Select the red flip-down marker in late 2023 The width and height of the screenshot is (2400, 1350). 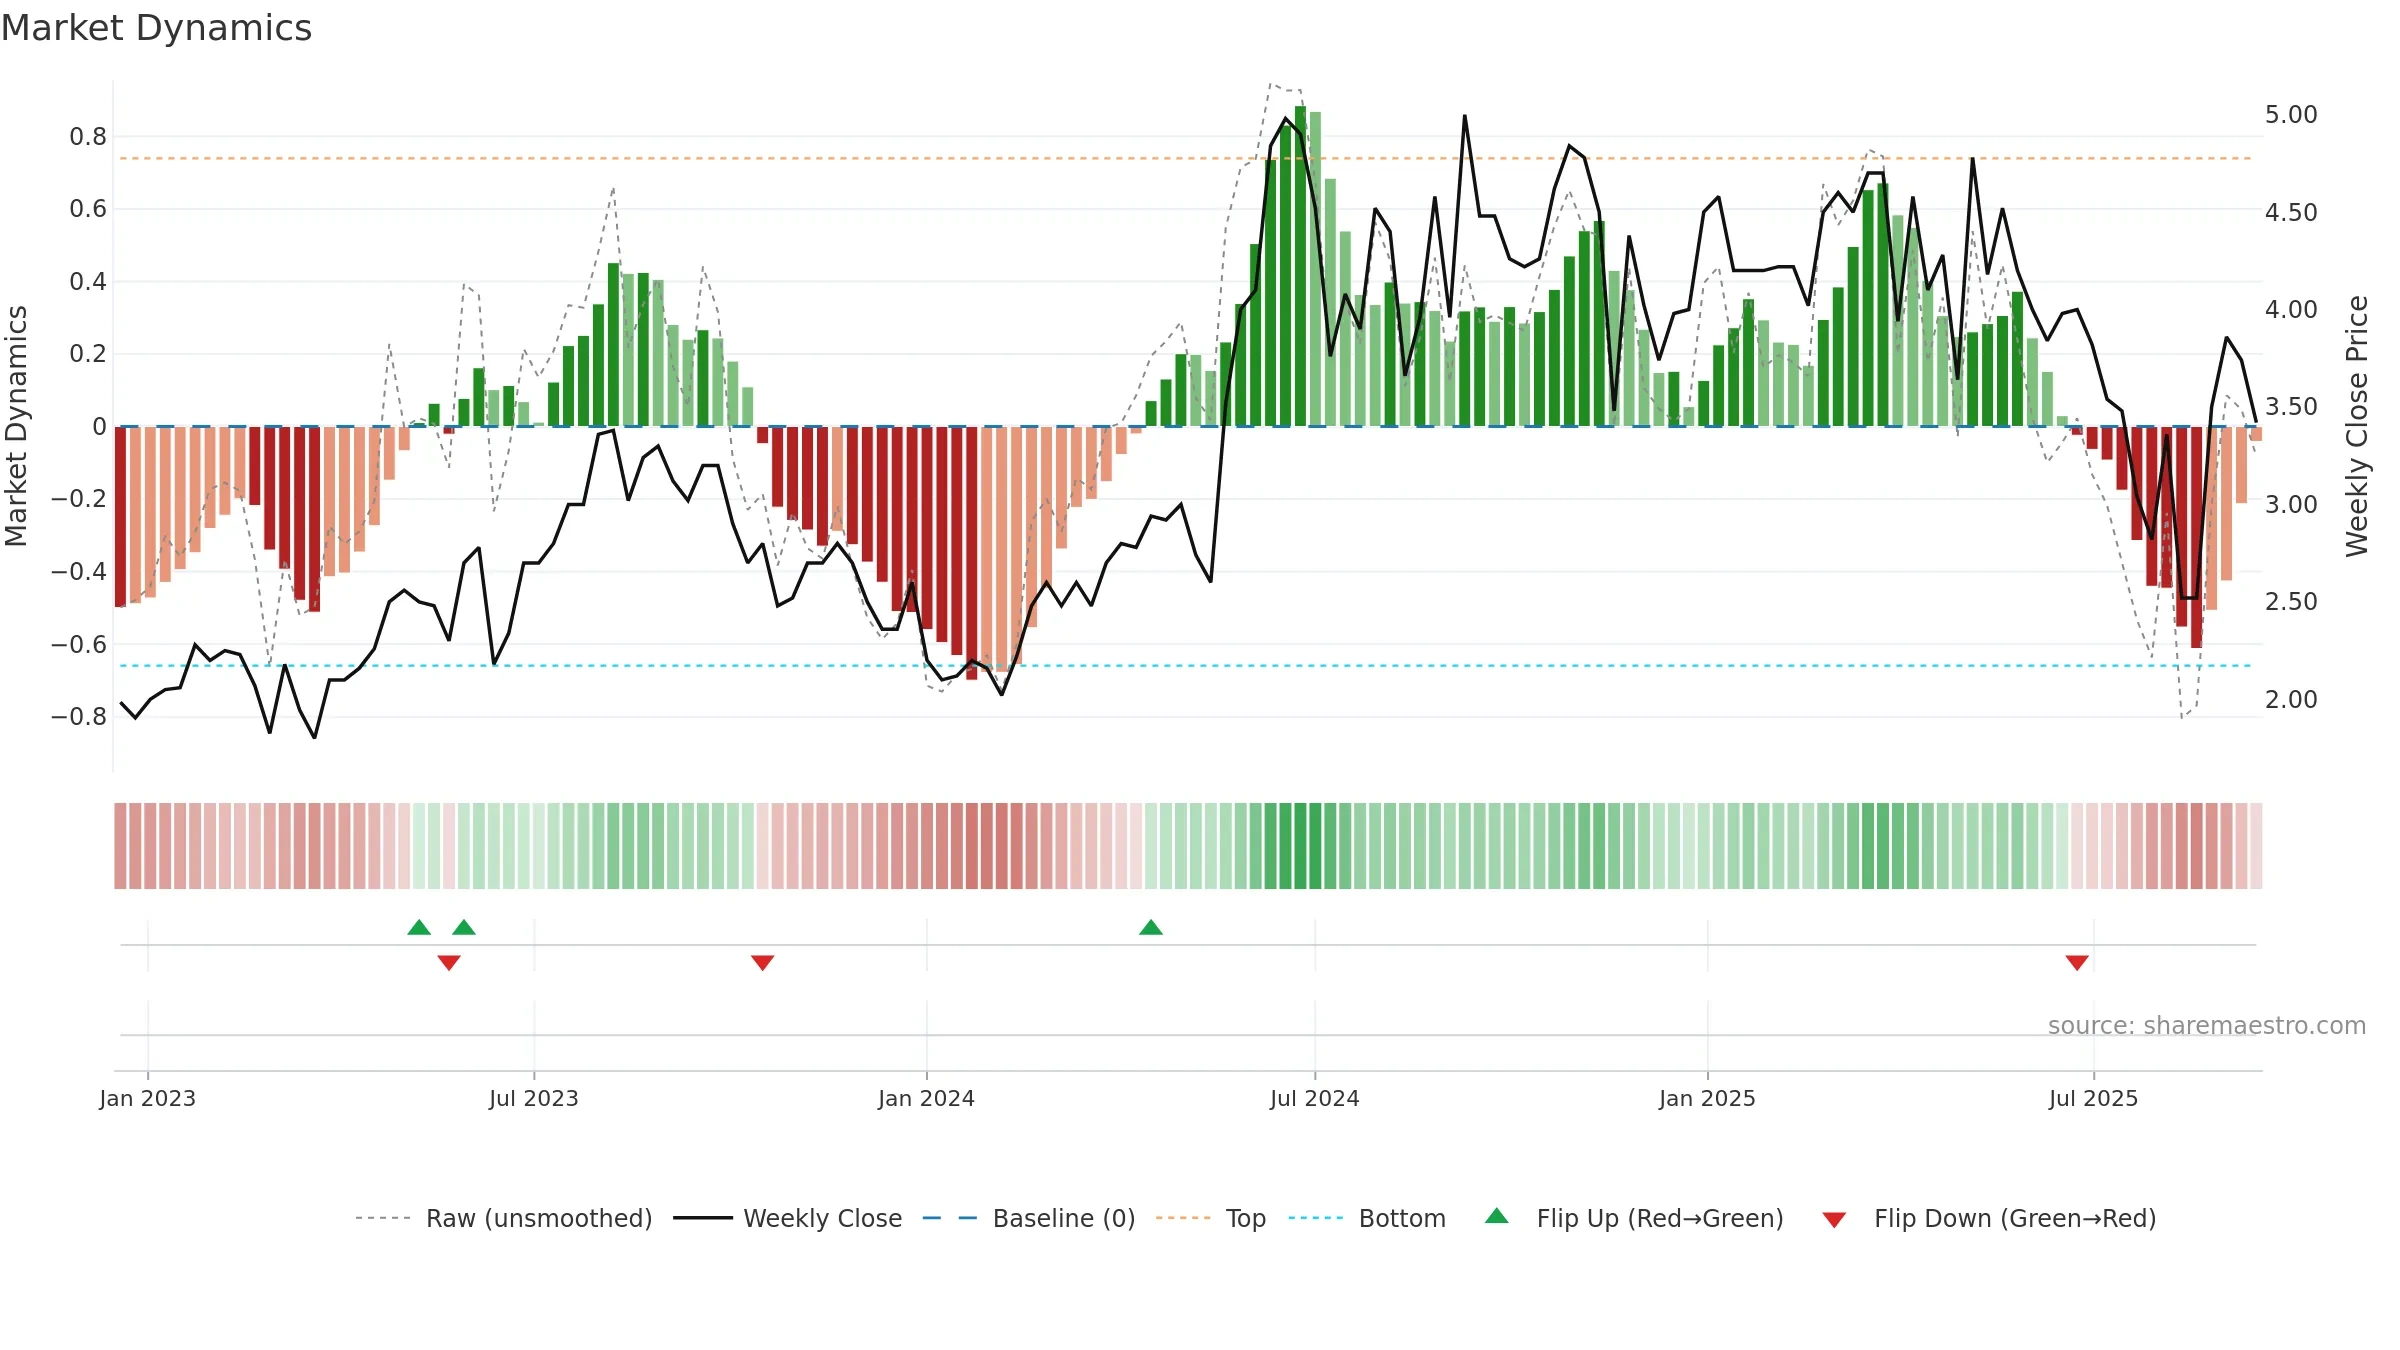(763, 963)
